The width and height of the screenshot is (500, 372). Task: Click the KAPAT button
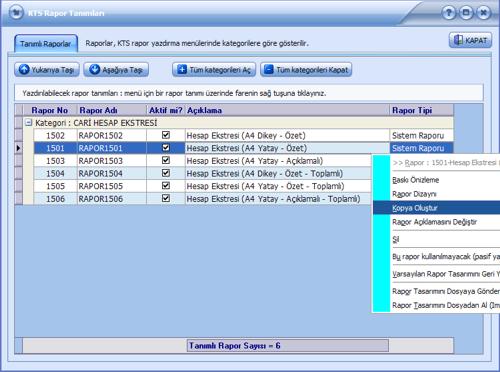[470, 40]
